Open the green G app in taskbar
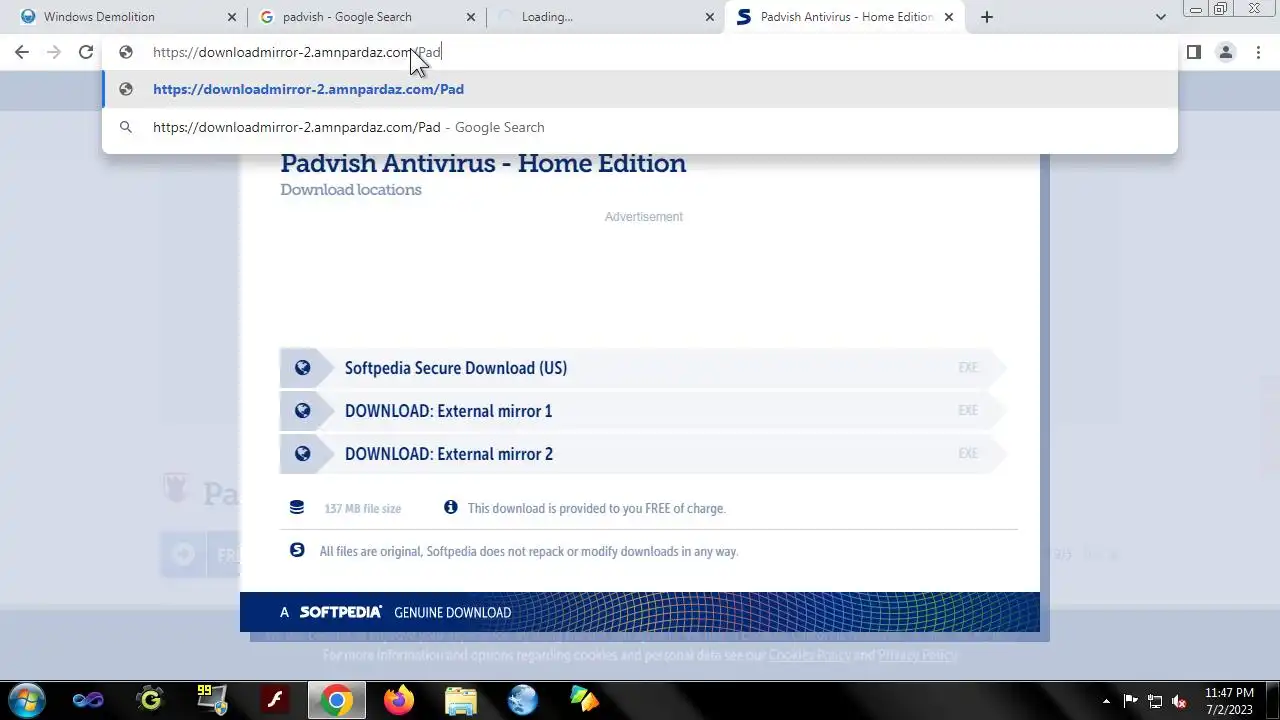 coord(150,700)
